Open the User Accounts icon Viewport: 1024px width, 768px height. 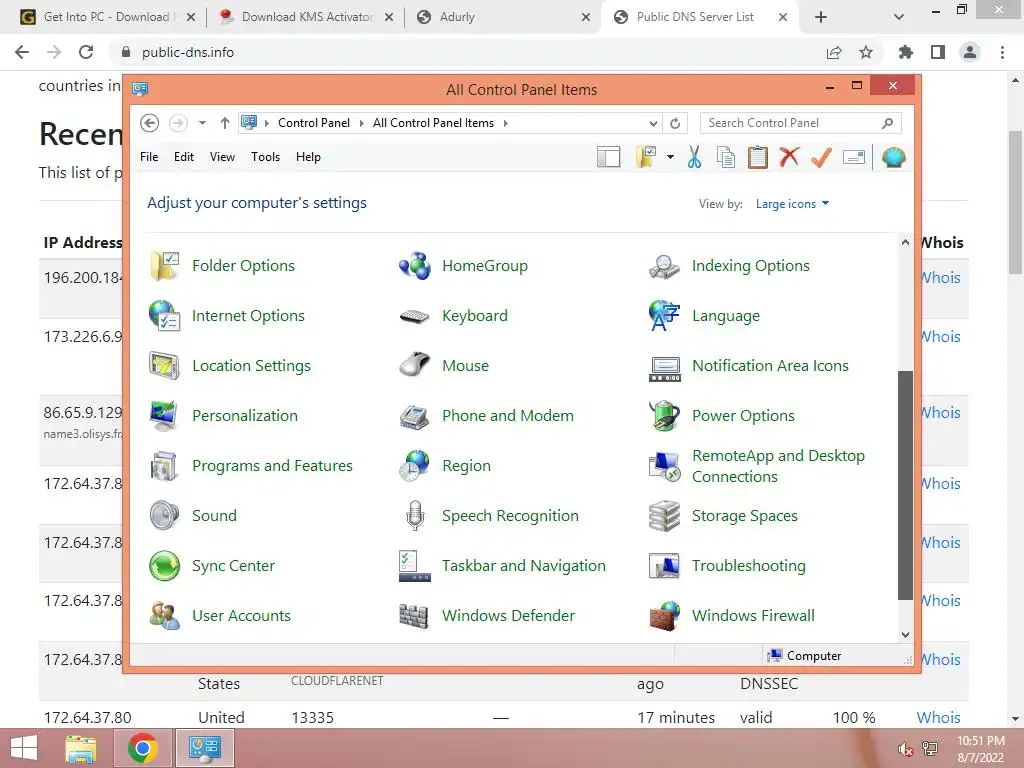165,616
